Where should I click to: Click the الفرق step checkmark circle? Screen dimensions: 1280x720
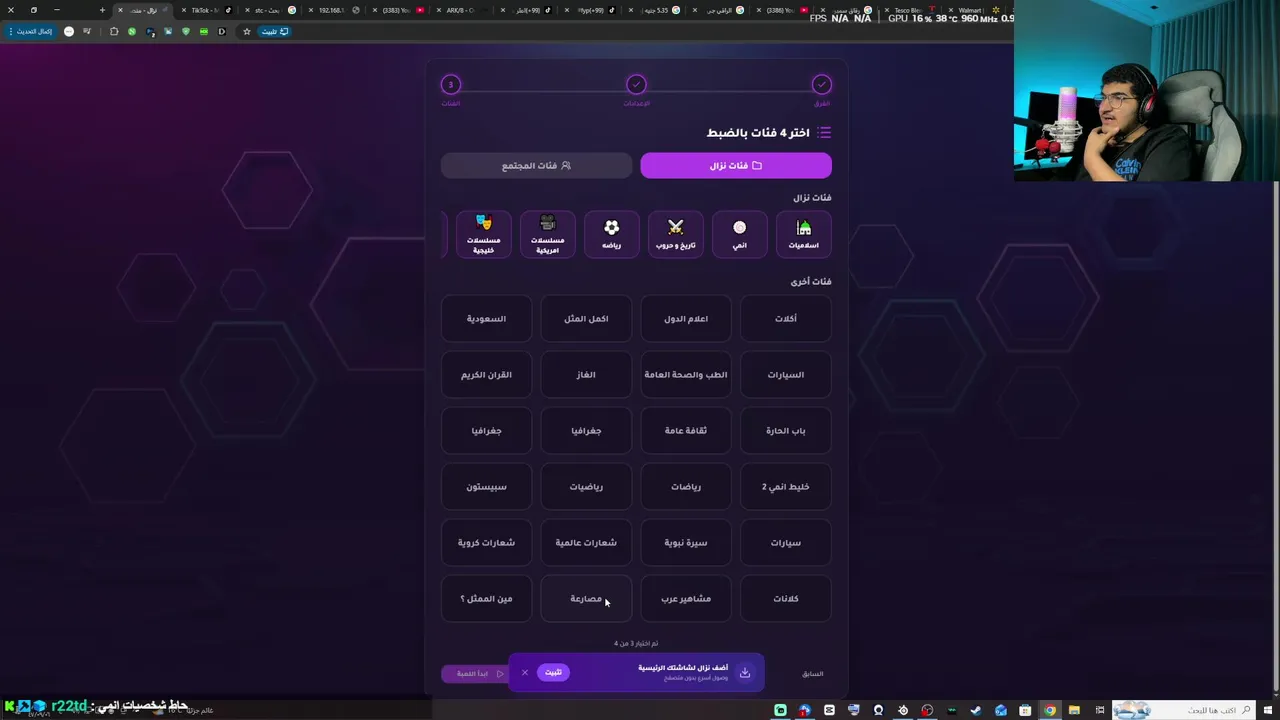tap(821, 85)
